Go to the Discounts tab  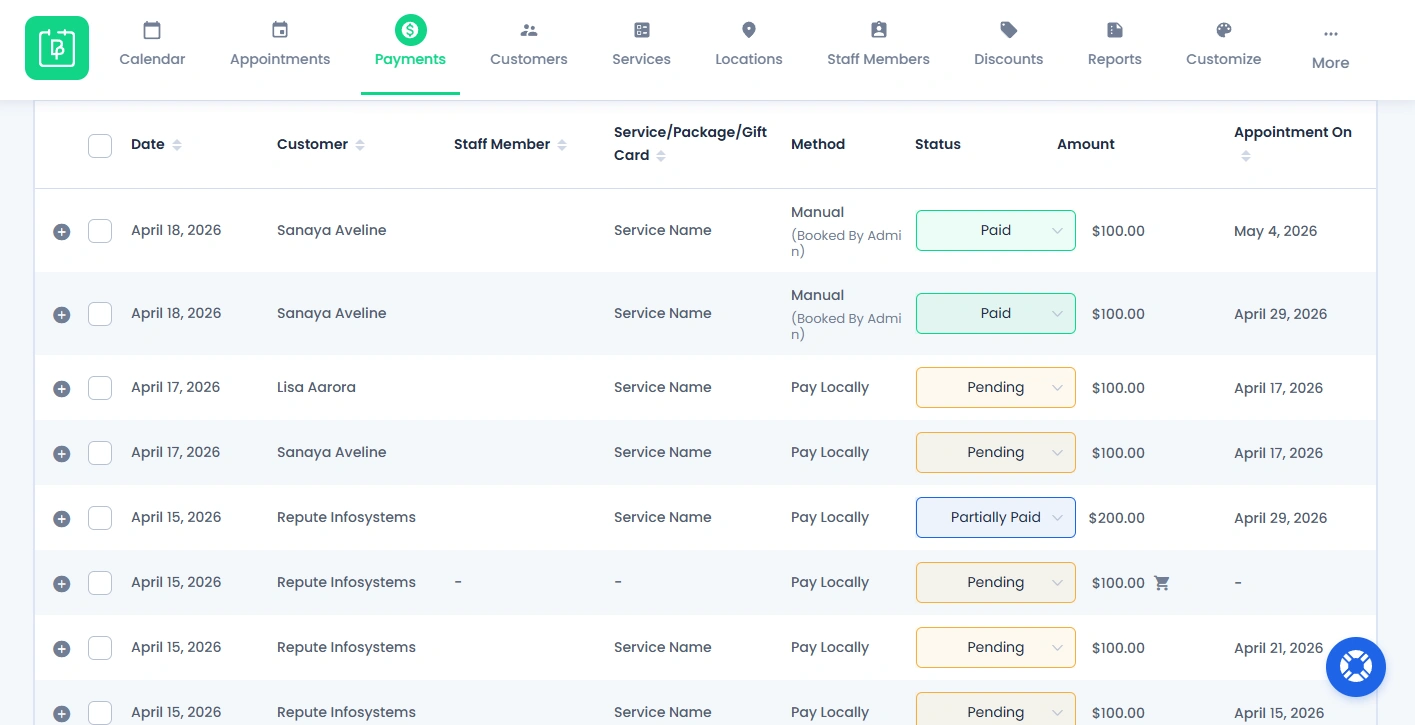(1009, 59)
